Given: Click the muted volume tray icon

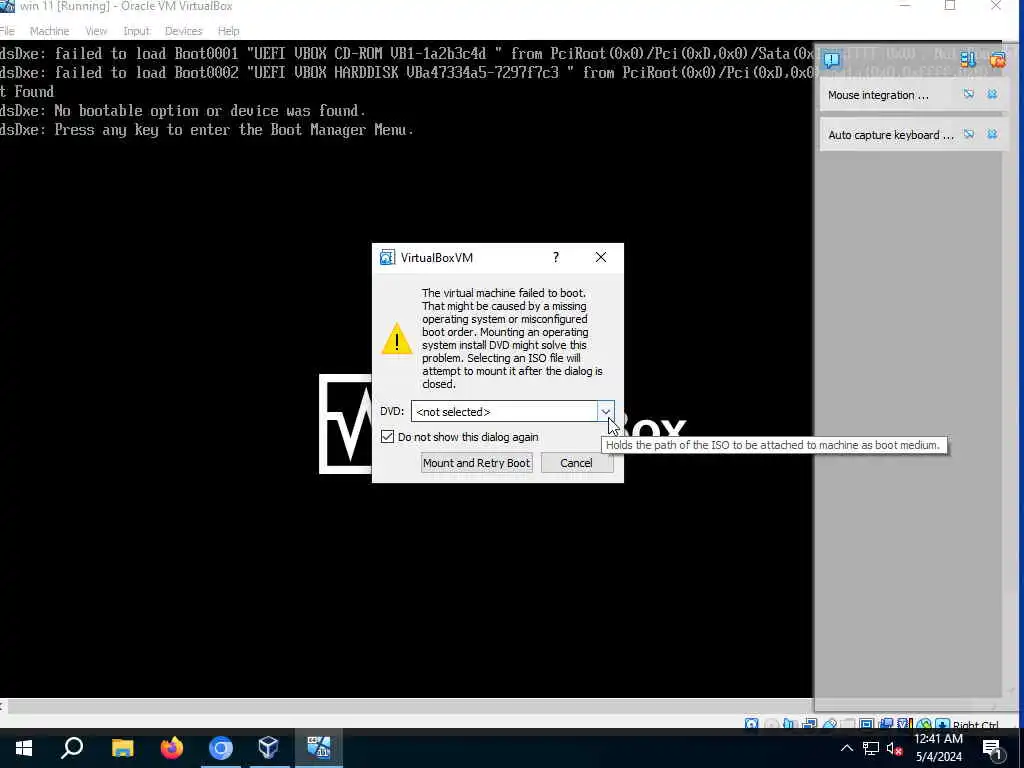Looking at the screenshot, I should point(893,749).
